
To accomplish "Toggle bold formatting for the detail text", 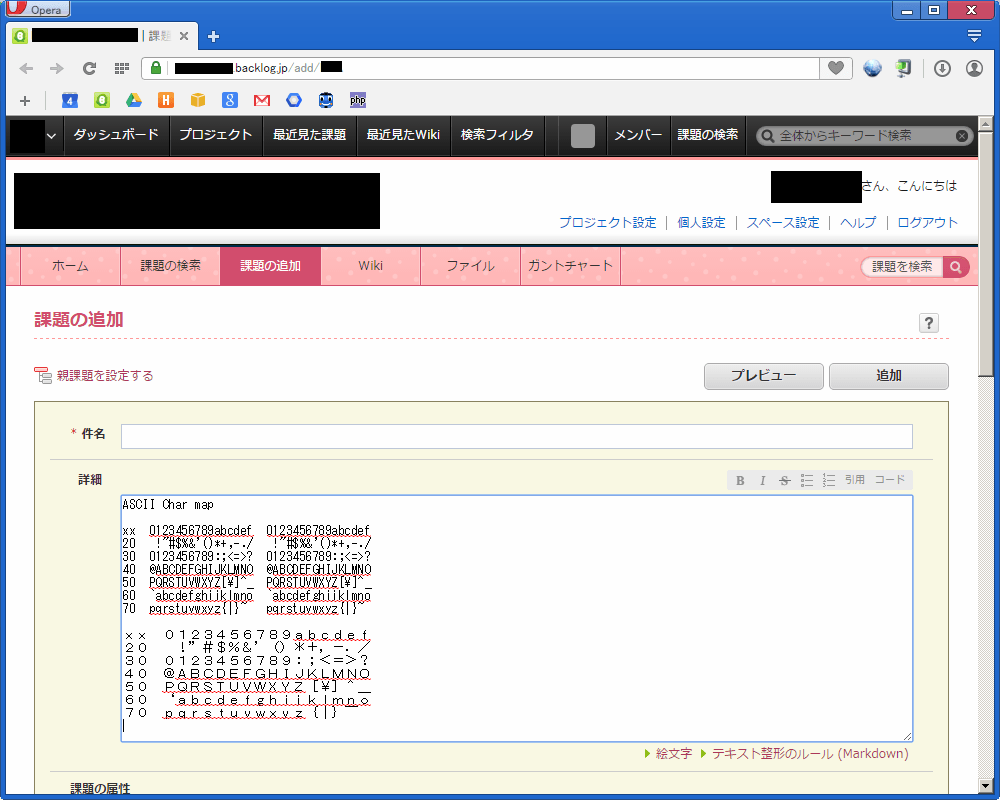I will pyautogui.click(x=740, y=480).
